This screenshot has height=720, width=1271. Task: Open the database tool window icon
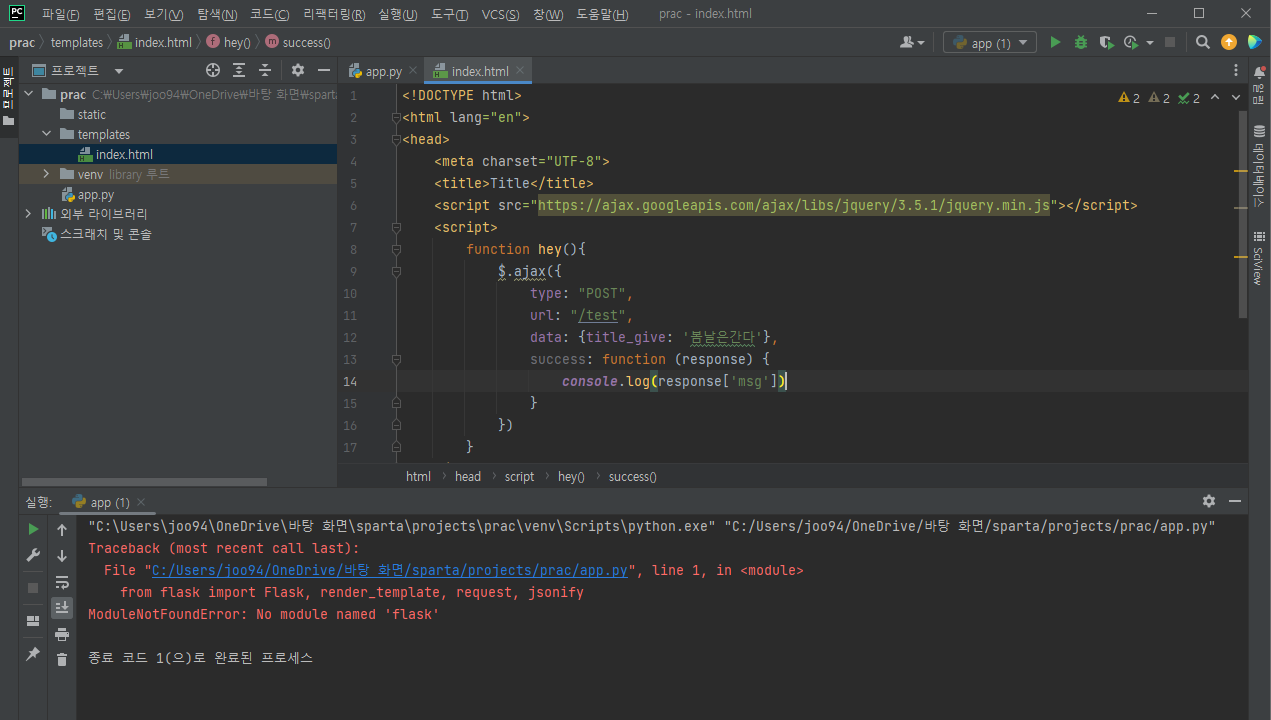click(1259, 132)
